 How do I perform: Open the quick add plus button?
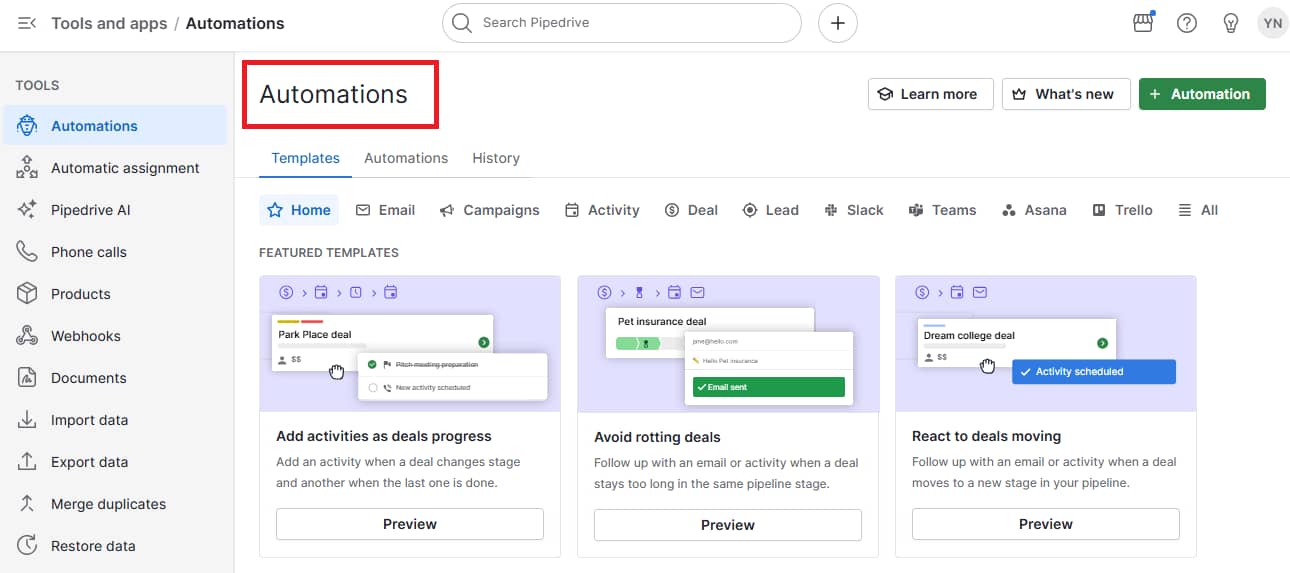838,23
